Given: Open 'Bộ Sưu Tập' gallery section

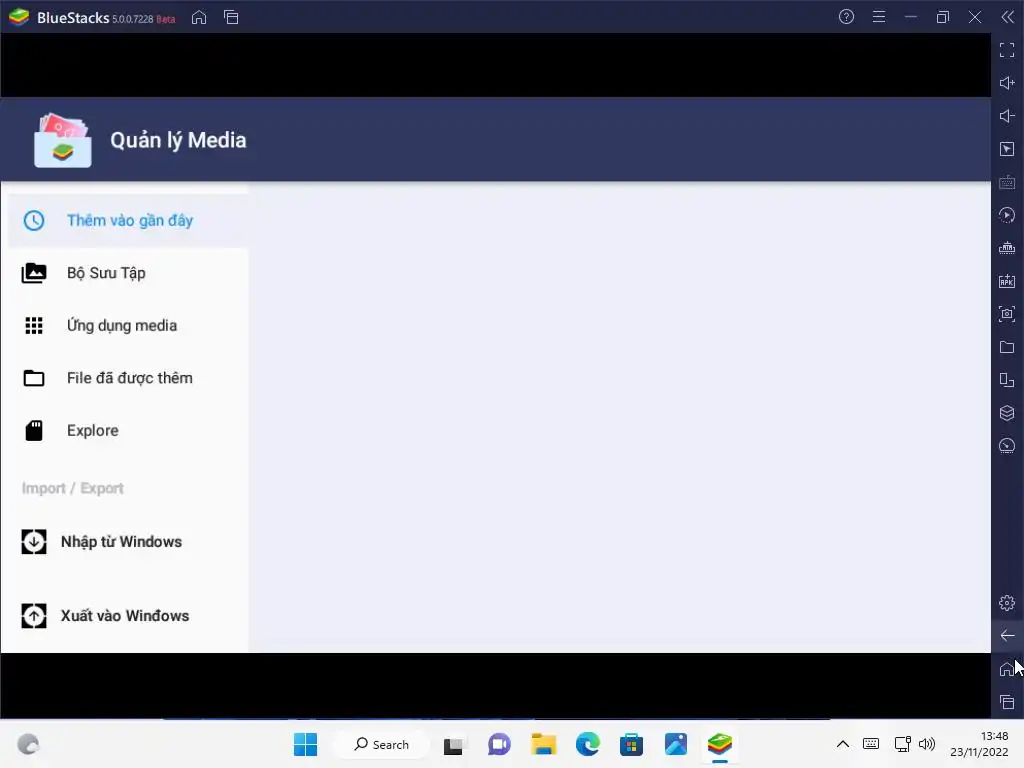Looking at the screenshot, I should click(128, 273).
